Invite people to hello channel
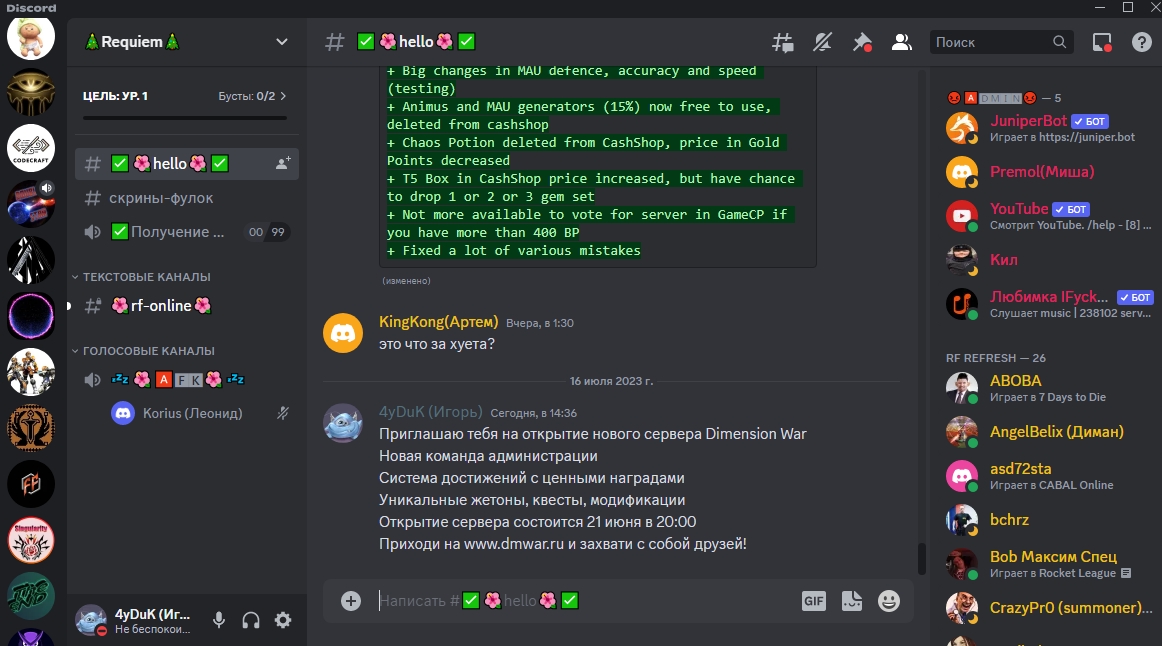Screen dimensions: 1162x646 [x=282, y=163]
